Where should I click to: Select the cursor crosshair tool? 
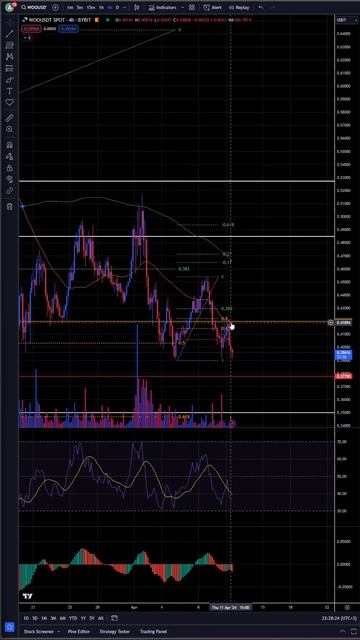[9, 22]
